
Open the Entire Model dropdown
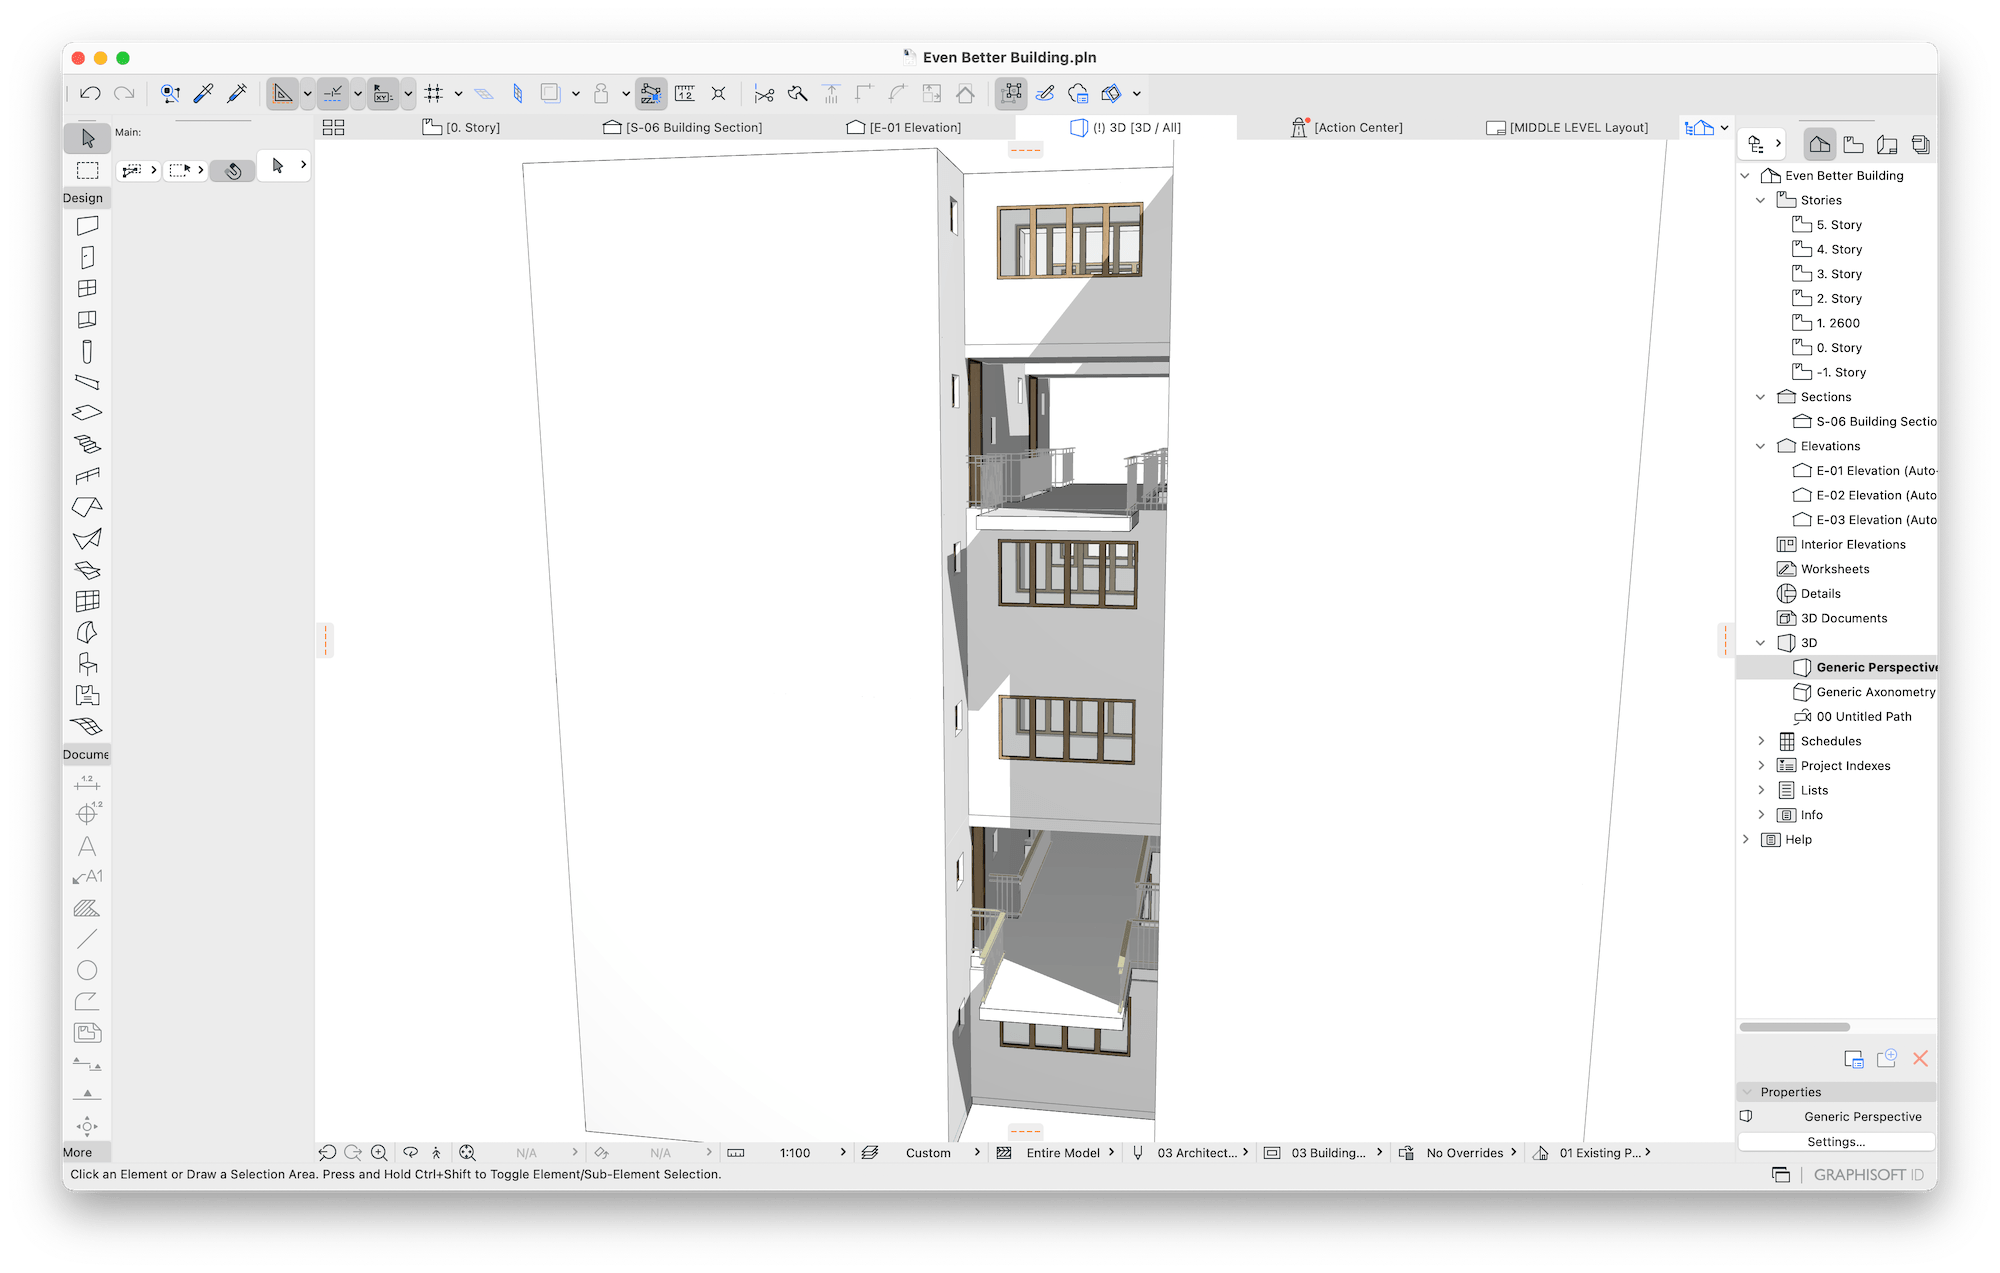click(1062, 1153)
